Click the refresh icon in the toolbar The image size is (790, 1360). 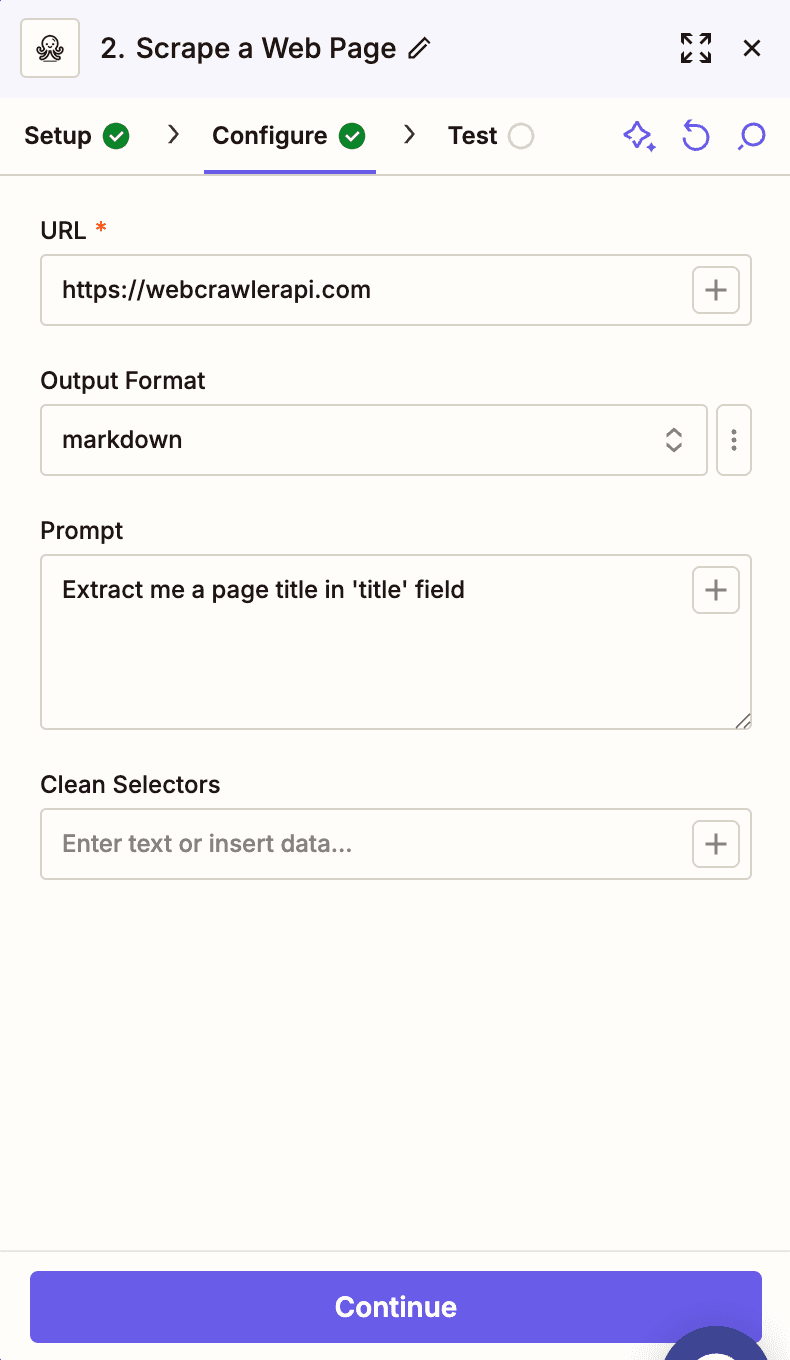coord(695,136)
